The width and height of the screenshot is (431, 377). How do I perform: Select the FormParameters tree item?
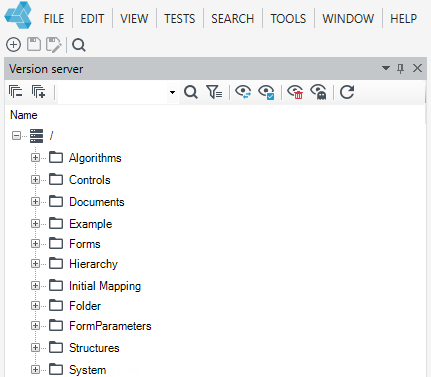[110, 326]
